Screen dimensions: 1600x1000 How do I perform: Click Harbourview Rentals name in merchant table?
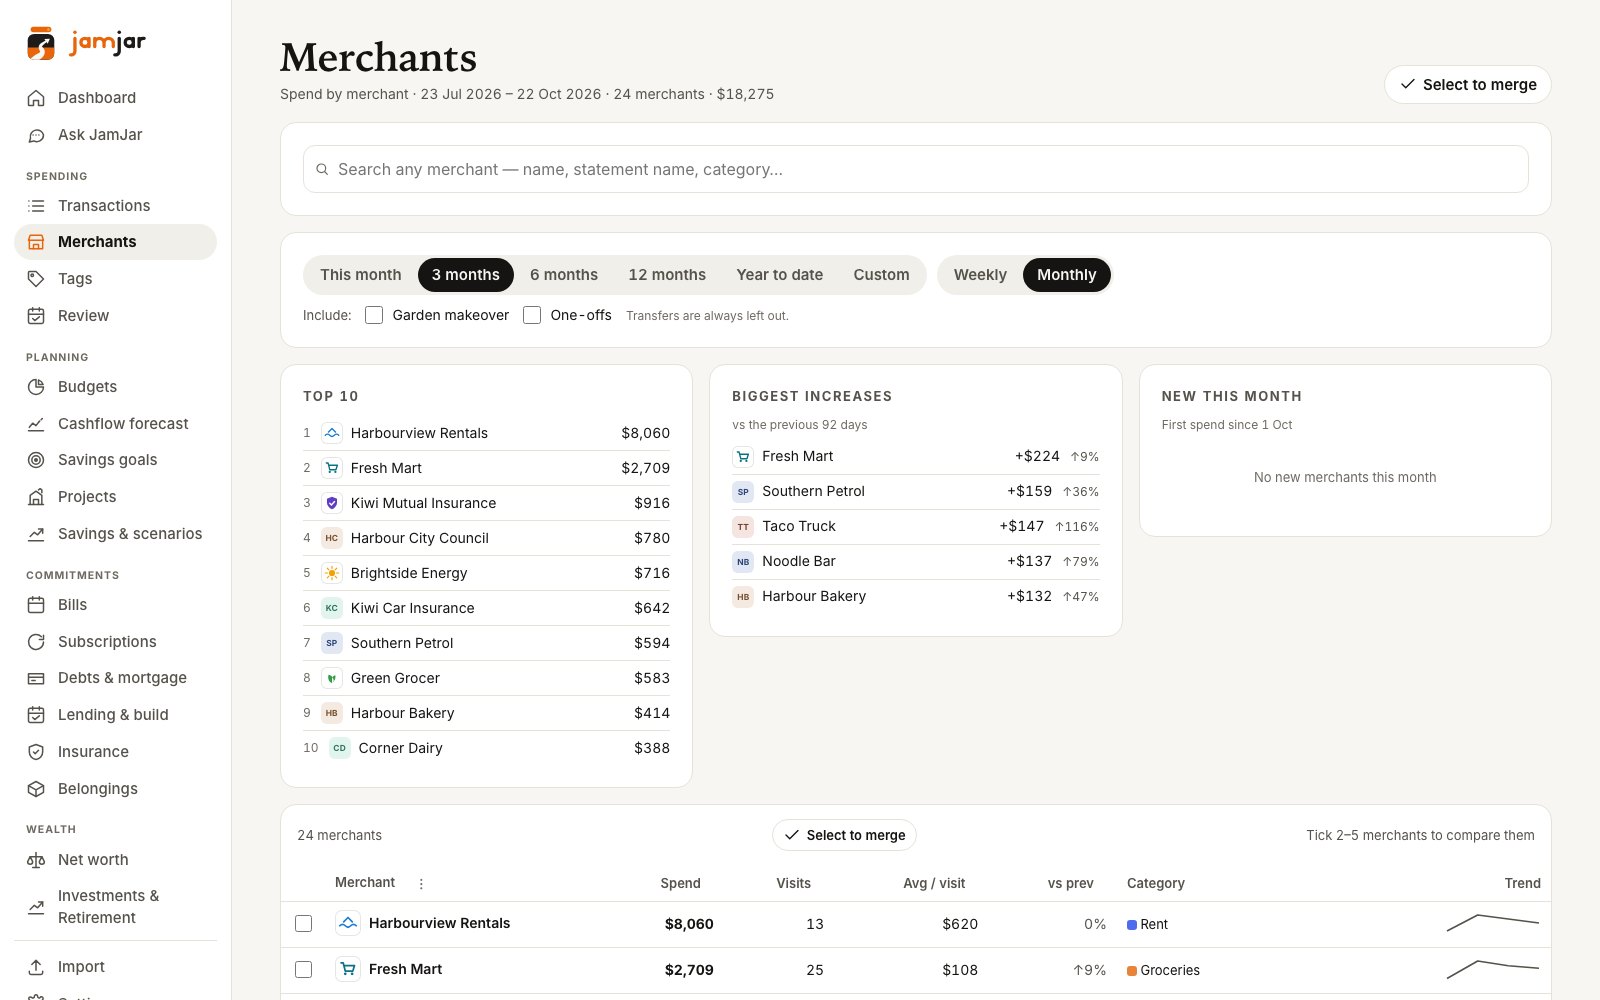pos(439,923)
